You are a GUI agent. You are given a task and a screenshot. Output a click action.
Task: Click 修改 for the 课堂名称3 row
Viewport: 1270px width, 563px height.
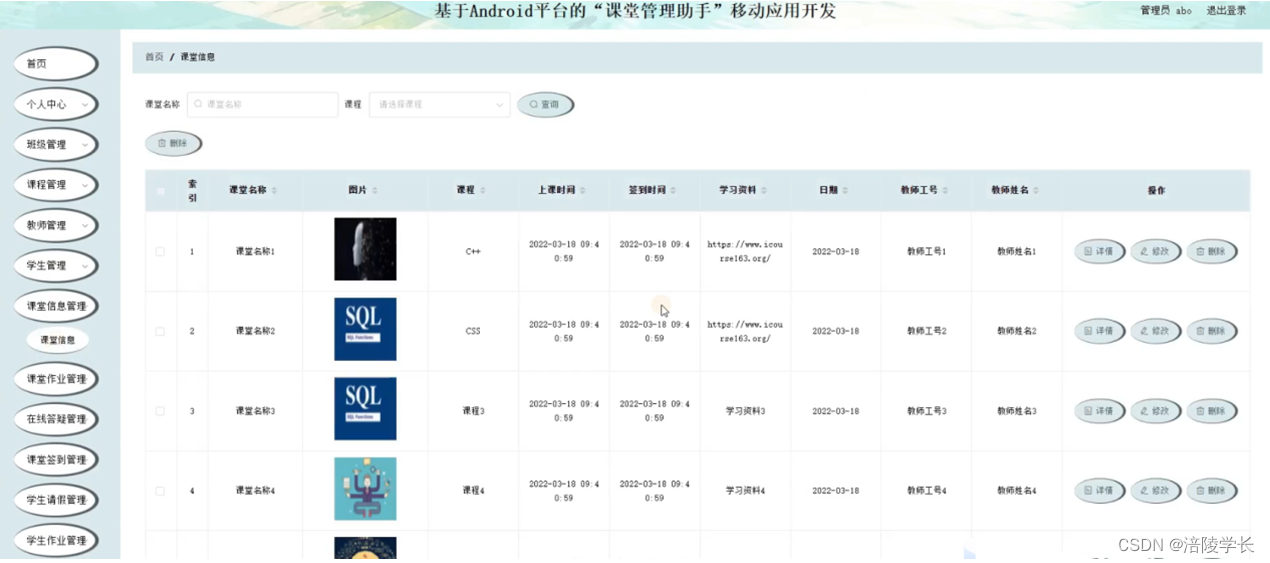(x=1155, y=411)
